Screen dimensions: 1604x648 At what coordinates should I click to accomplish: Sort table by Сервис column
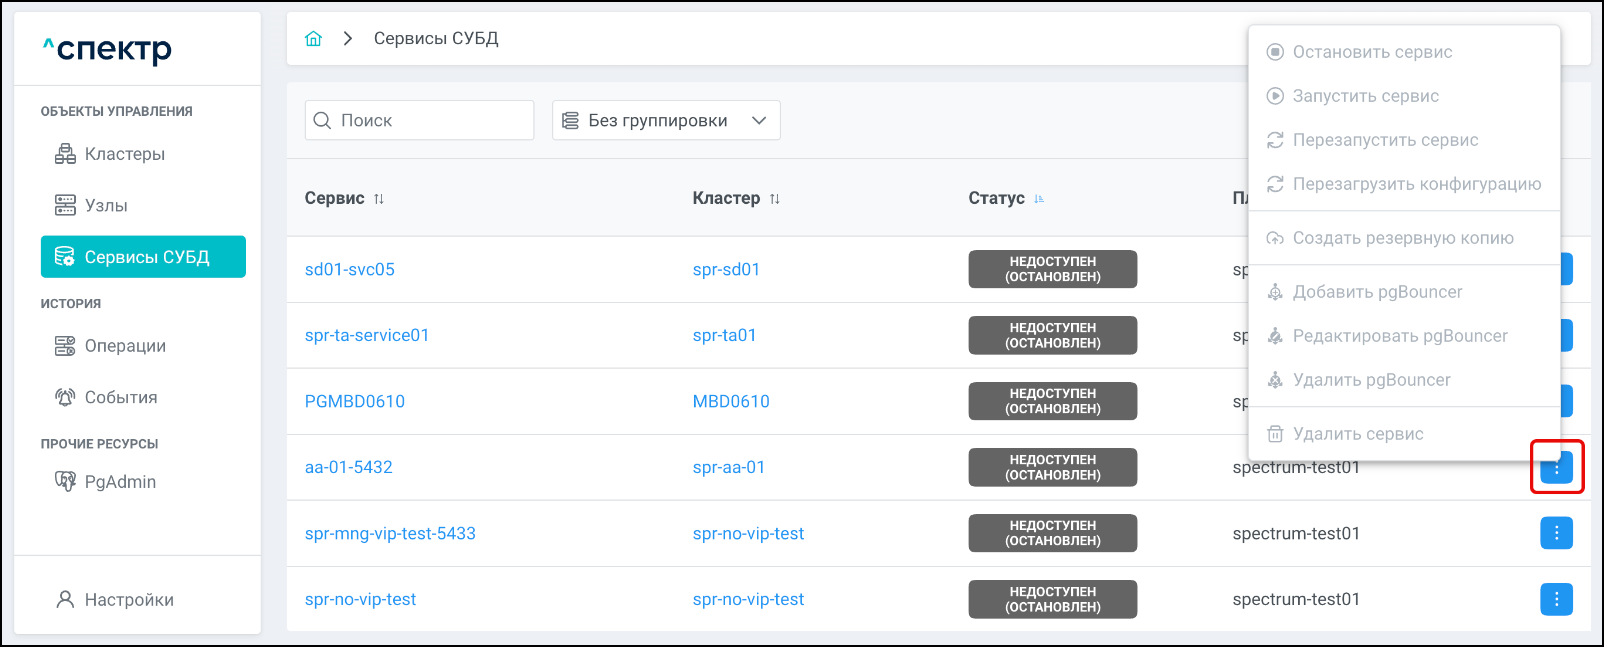click(x=379, y=199)
